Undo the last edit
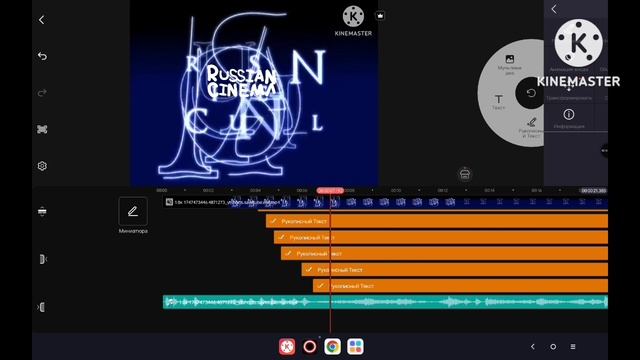Viewport: 640px width, 360px height. [x=42, y=56]
